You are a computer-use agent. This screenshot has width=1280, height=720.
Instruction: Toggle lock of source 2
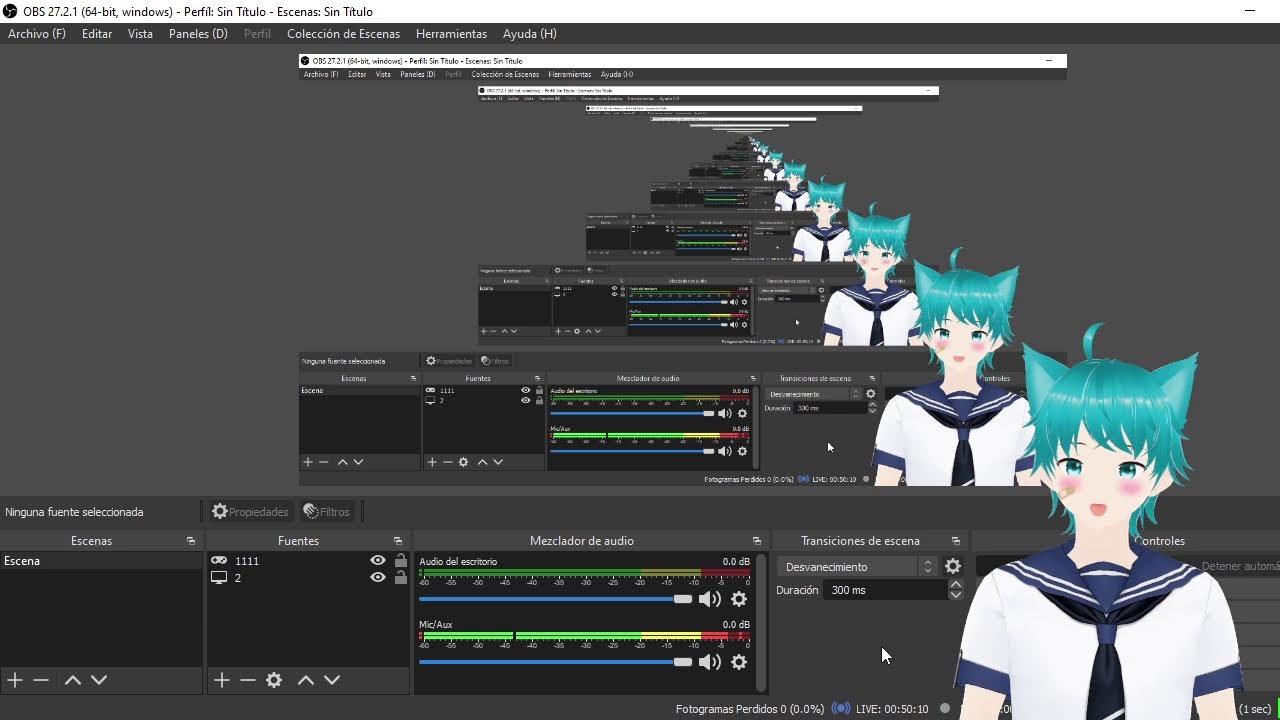coord(401,577)
